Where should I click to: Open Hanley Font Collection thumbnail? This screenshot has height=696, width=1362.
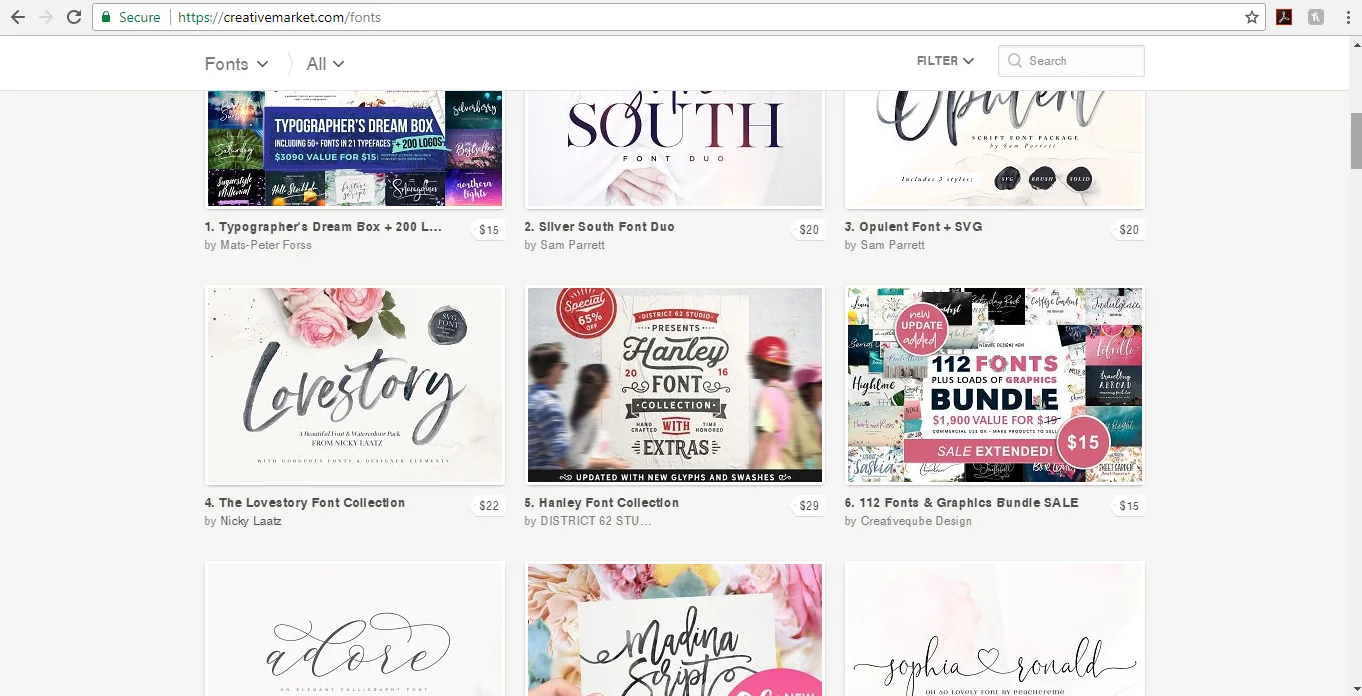[675, 386]
